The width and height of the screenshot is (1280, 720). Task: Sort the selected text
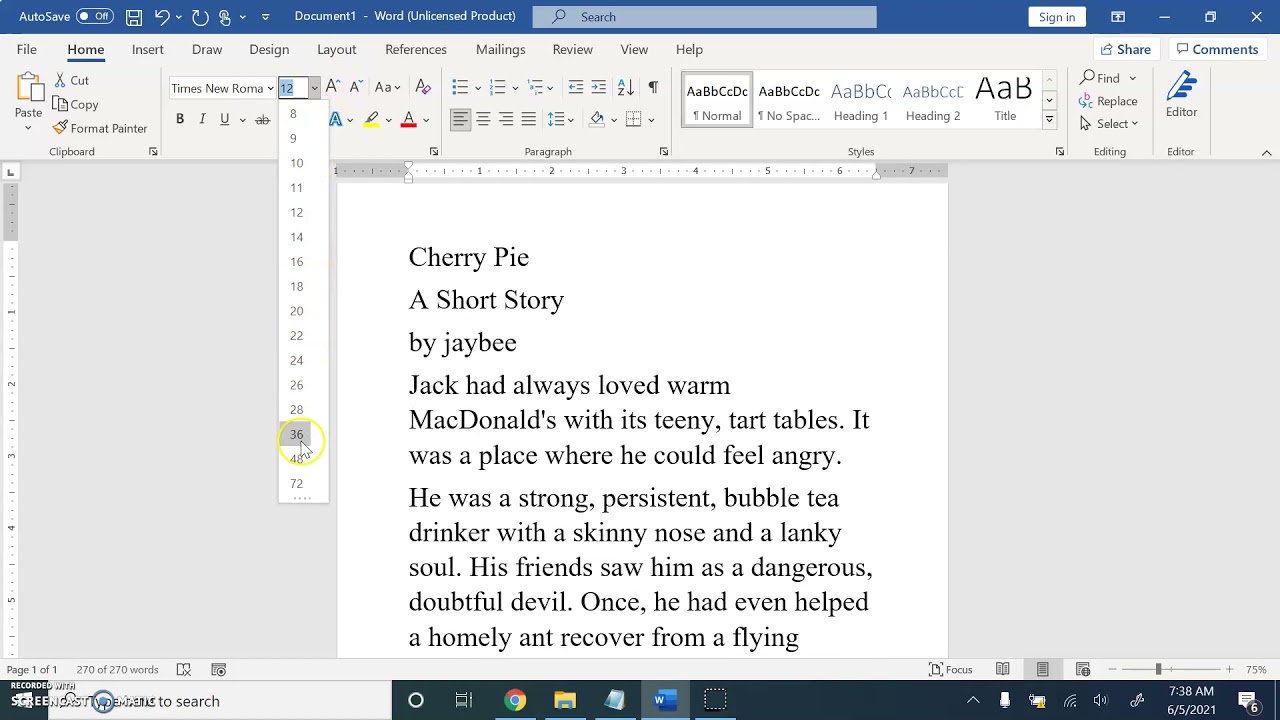tap(626, 88)
